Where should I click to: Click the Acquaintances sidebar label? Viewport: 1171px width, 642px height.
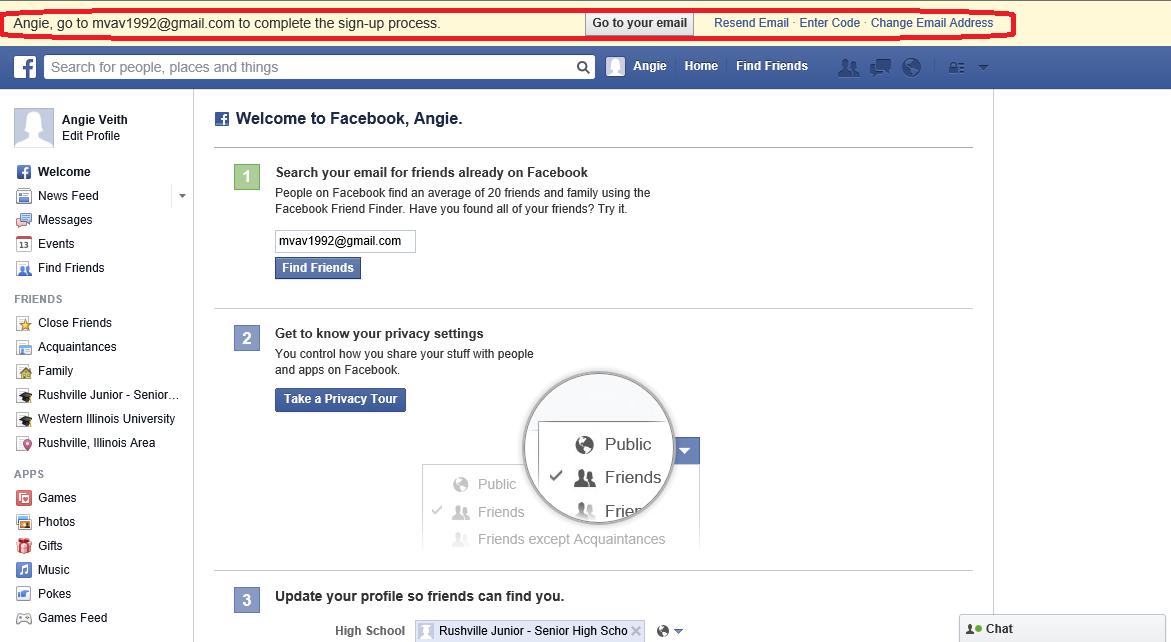(x=77, y=347)
